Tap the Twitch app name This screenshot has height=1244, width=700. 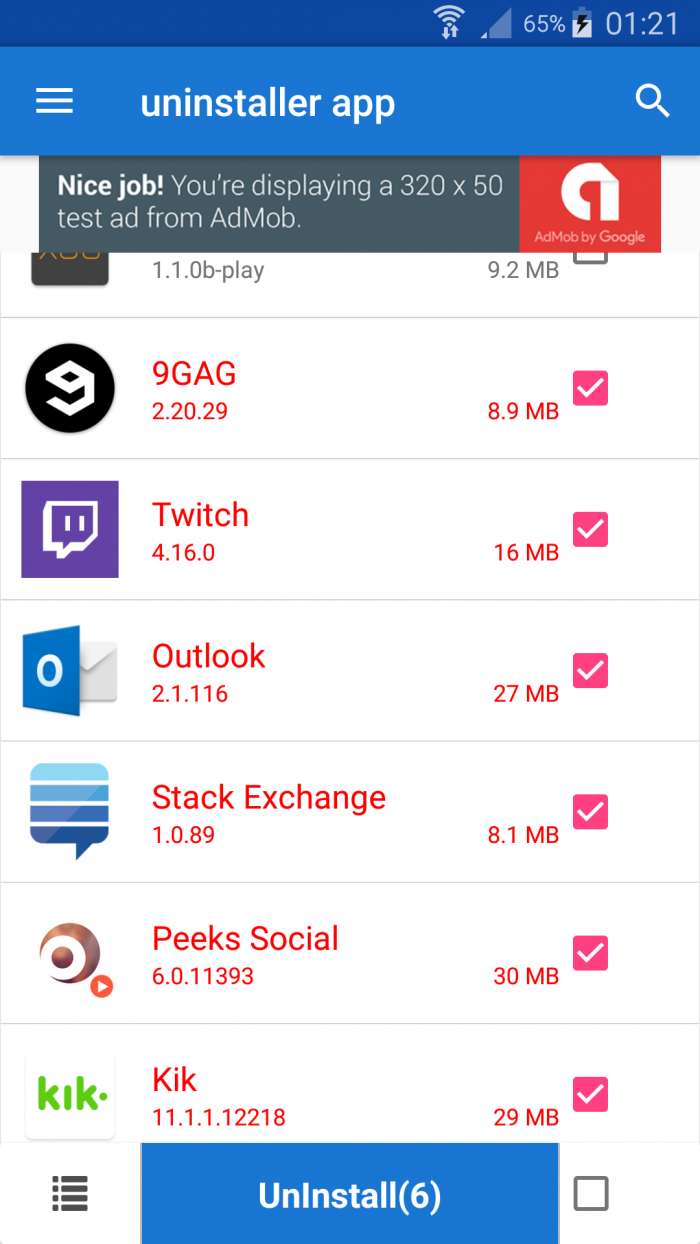(200, 515)
